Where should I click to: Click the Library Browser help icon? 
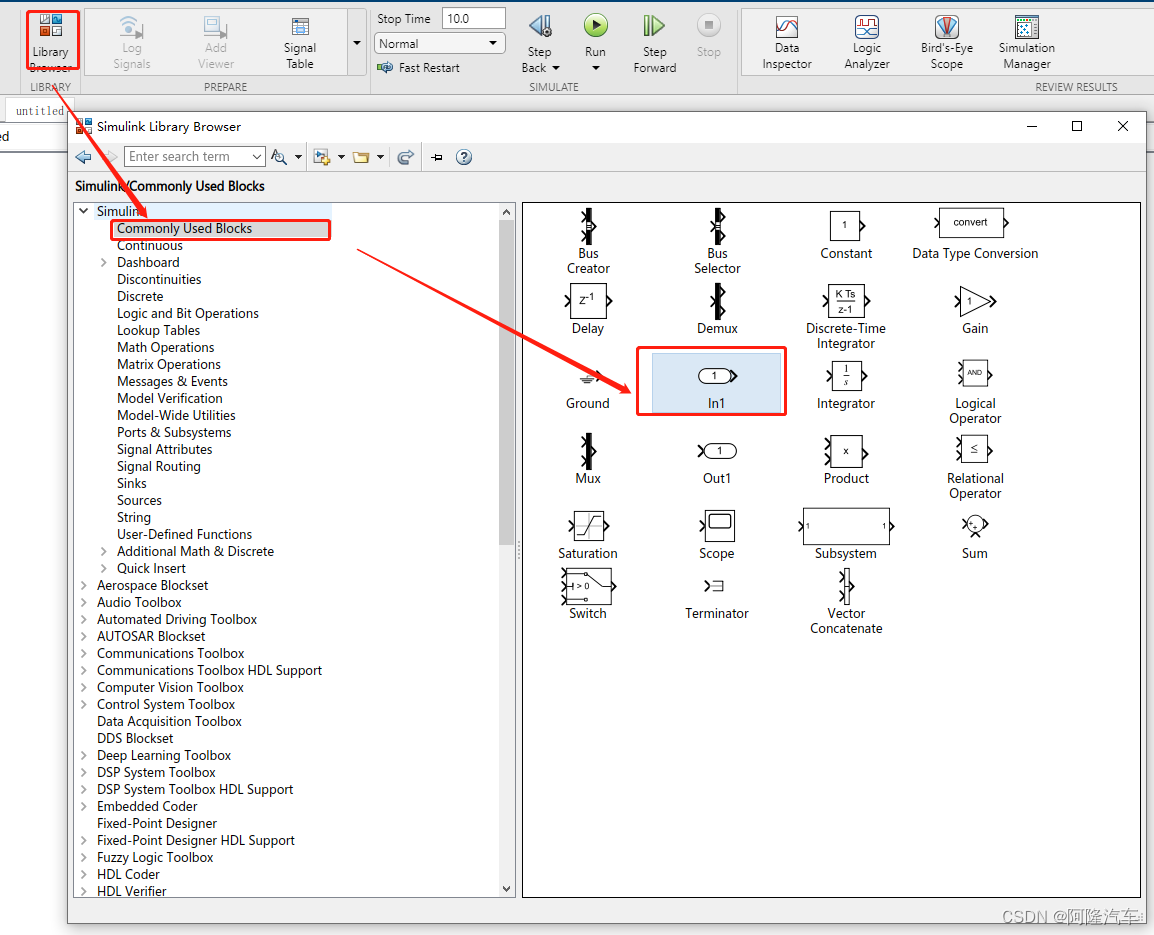(464, 157)
